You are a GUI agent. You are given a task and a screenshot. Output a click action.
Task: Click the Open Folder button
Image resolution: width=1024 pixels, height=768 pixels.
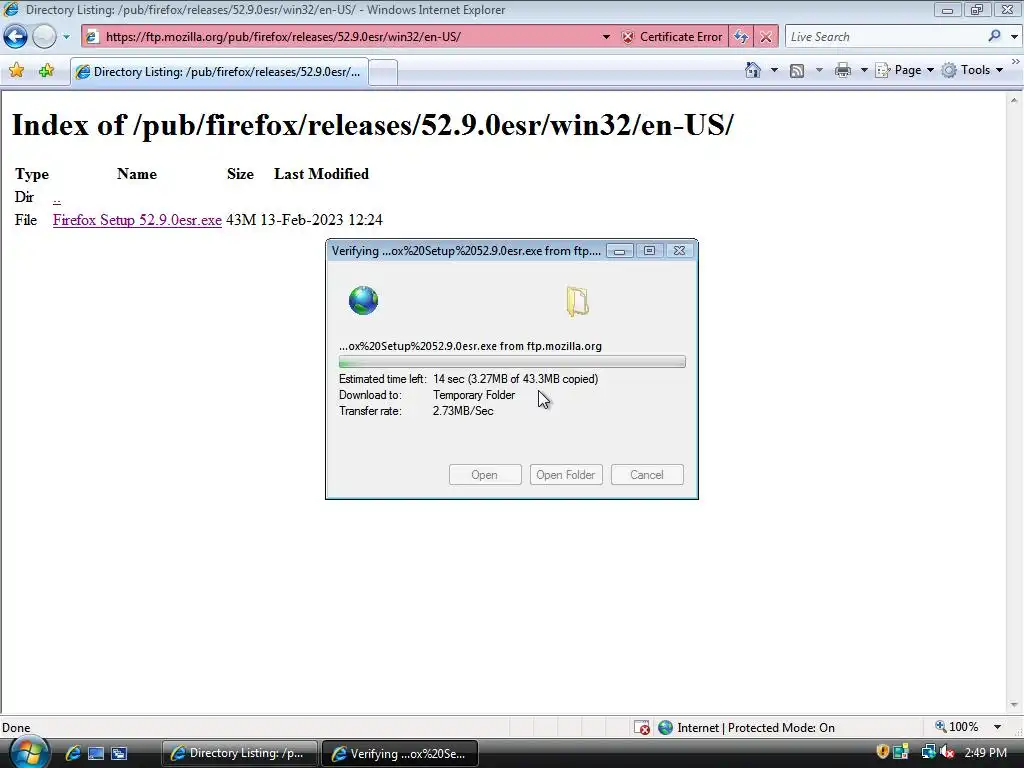point(566,475)
